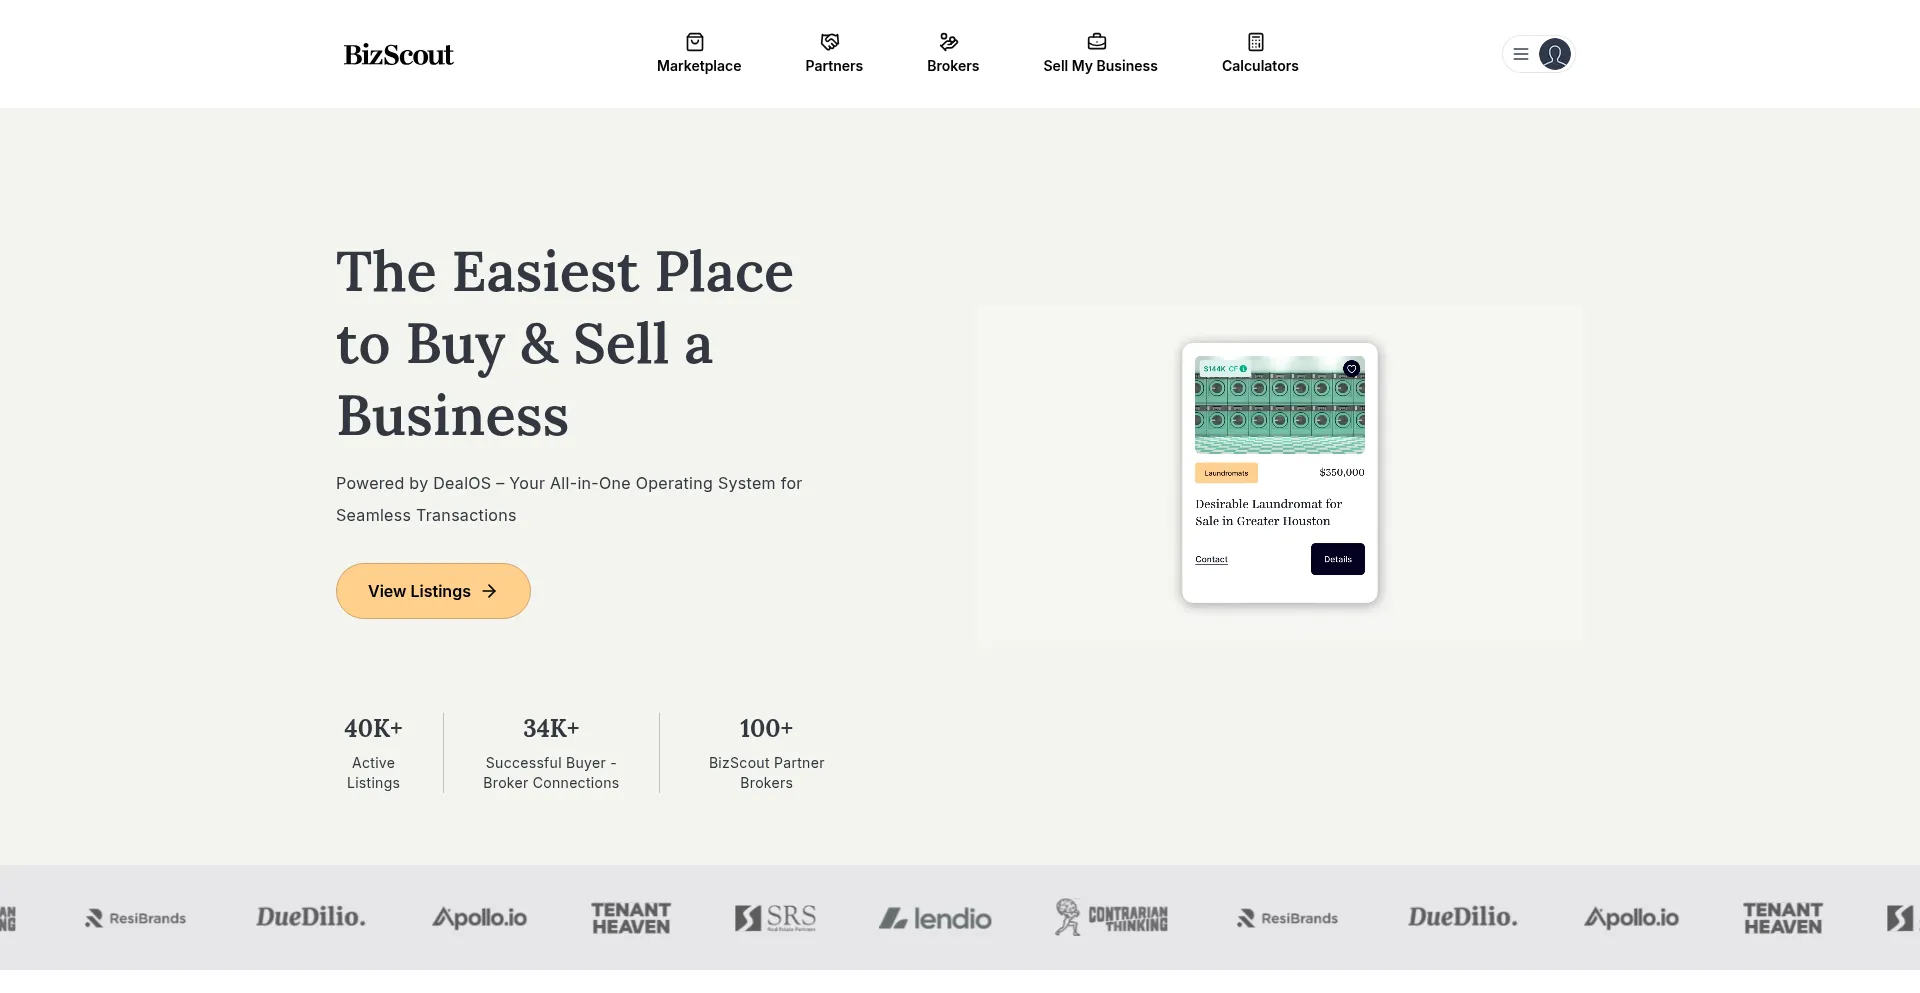Screen dimensions: 1920x993
Task: Click the Marketplace shopping bag icon
Action: click(x=695, y=42)
